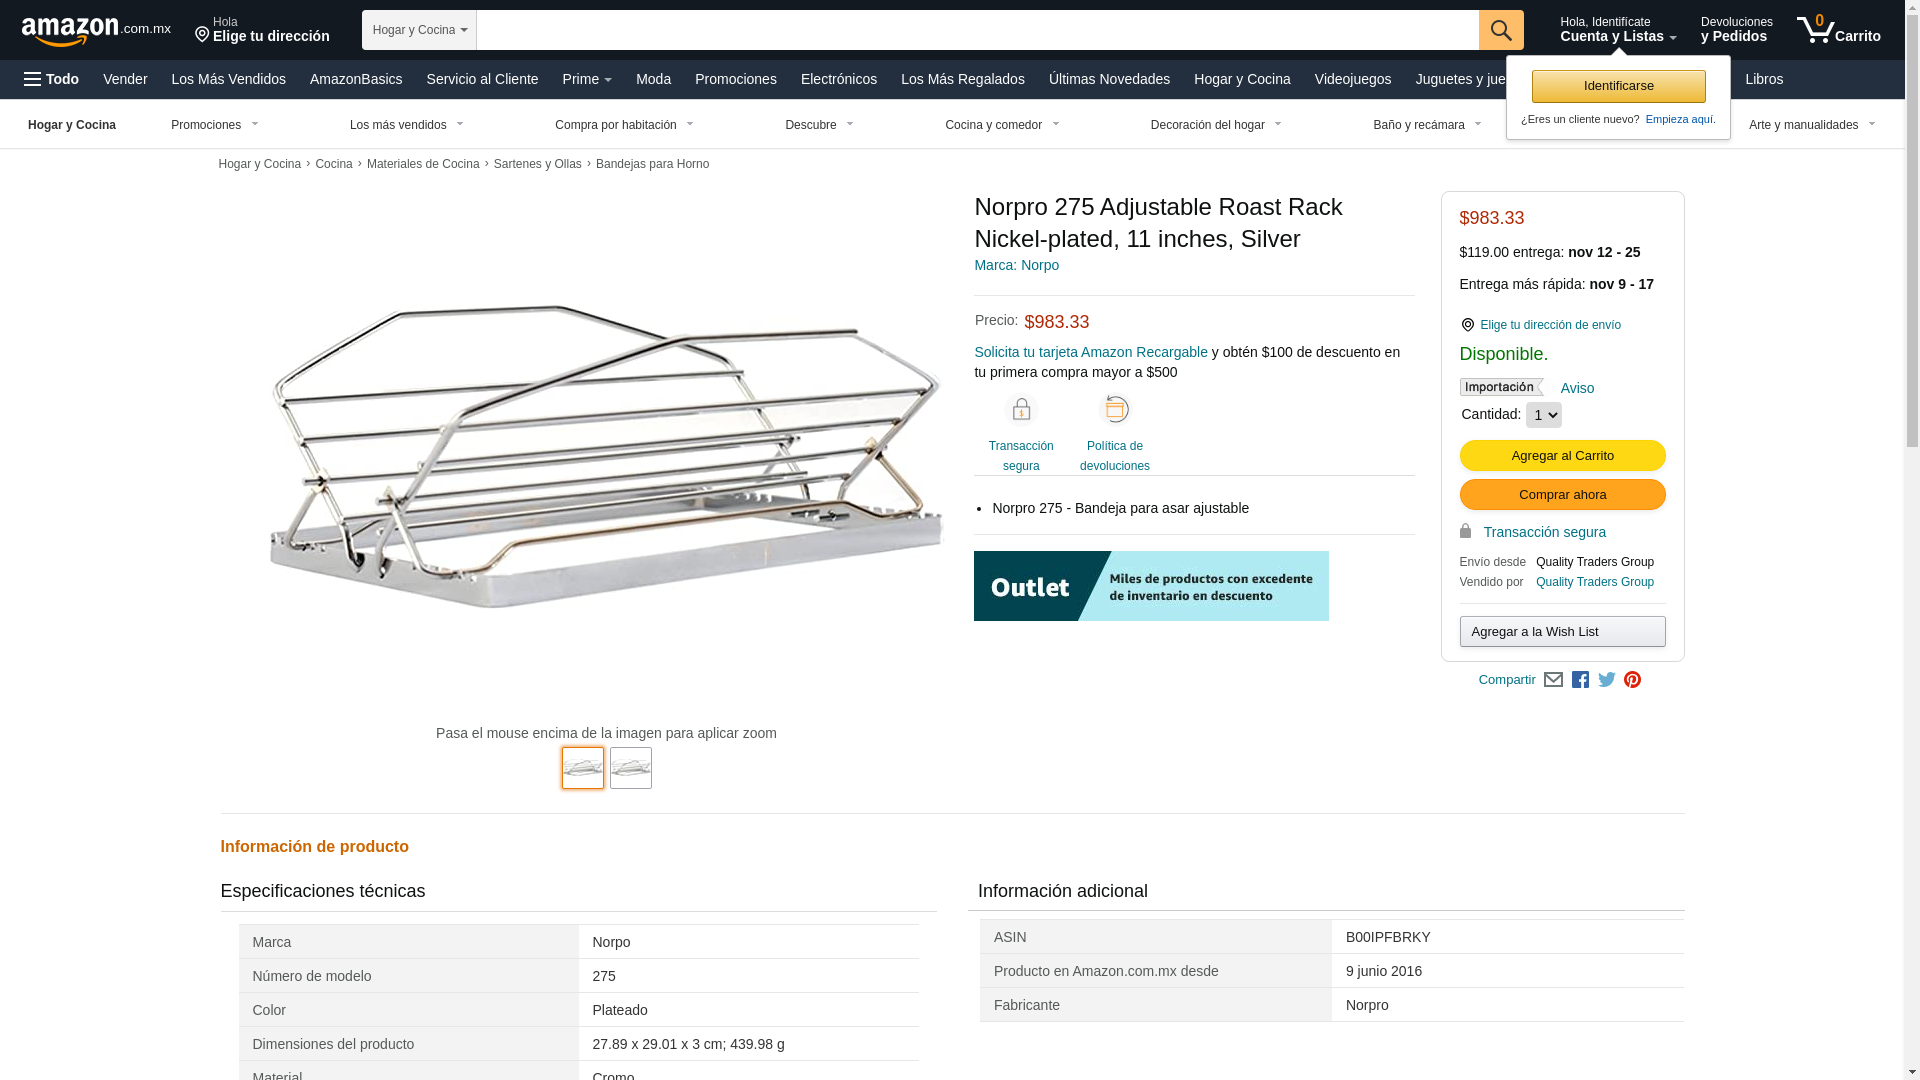Open the Cantidad quantity dropdown

click(1543, 415)
